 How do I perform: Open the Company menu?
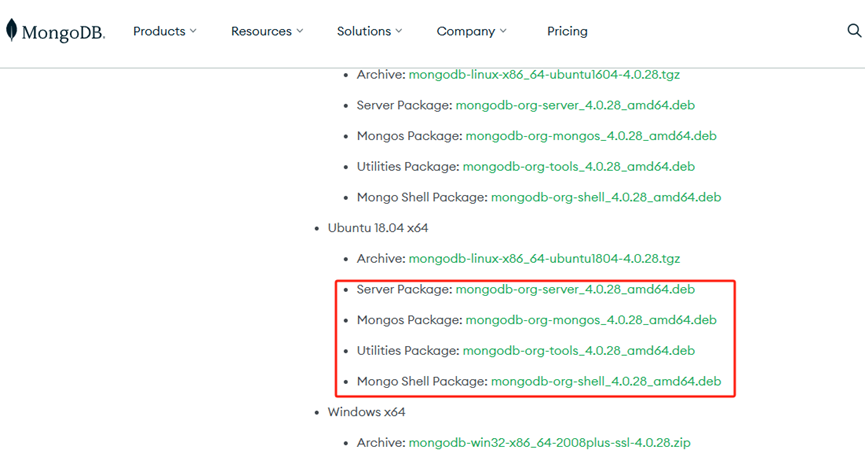coord(472,31)
